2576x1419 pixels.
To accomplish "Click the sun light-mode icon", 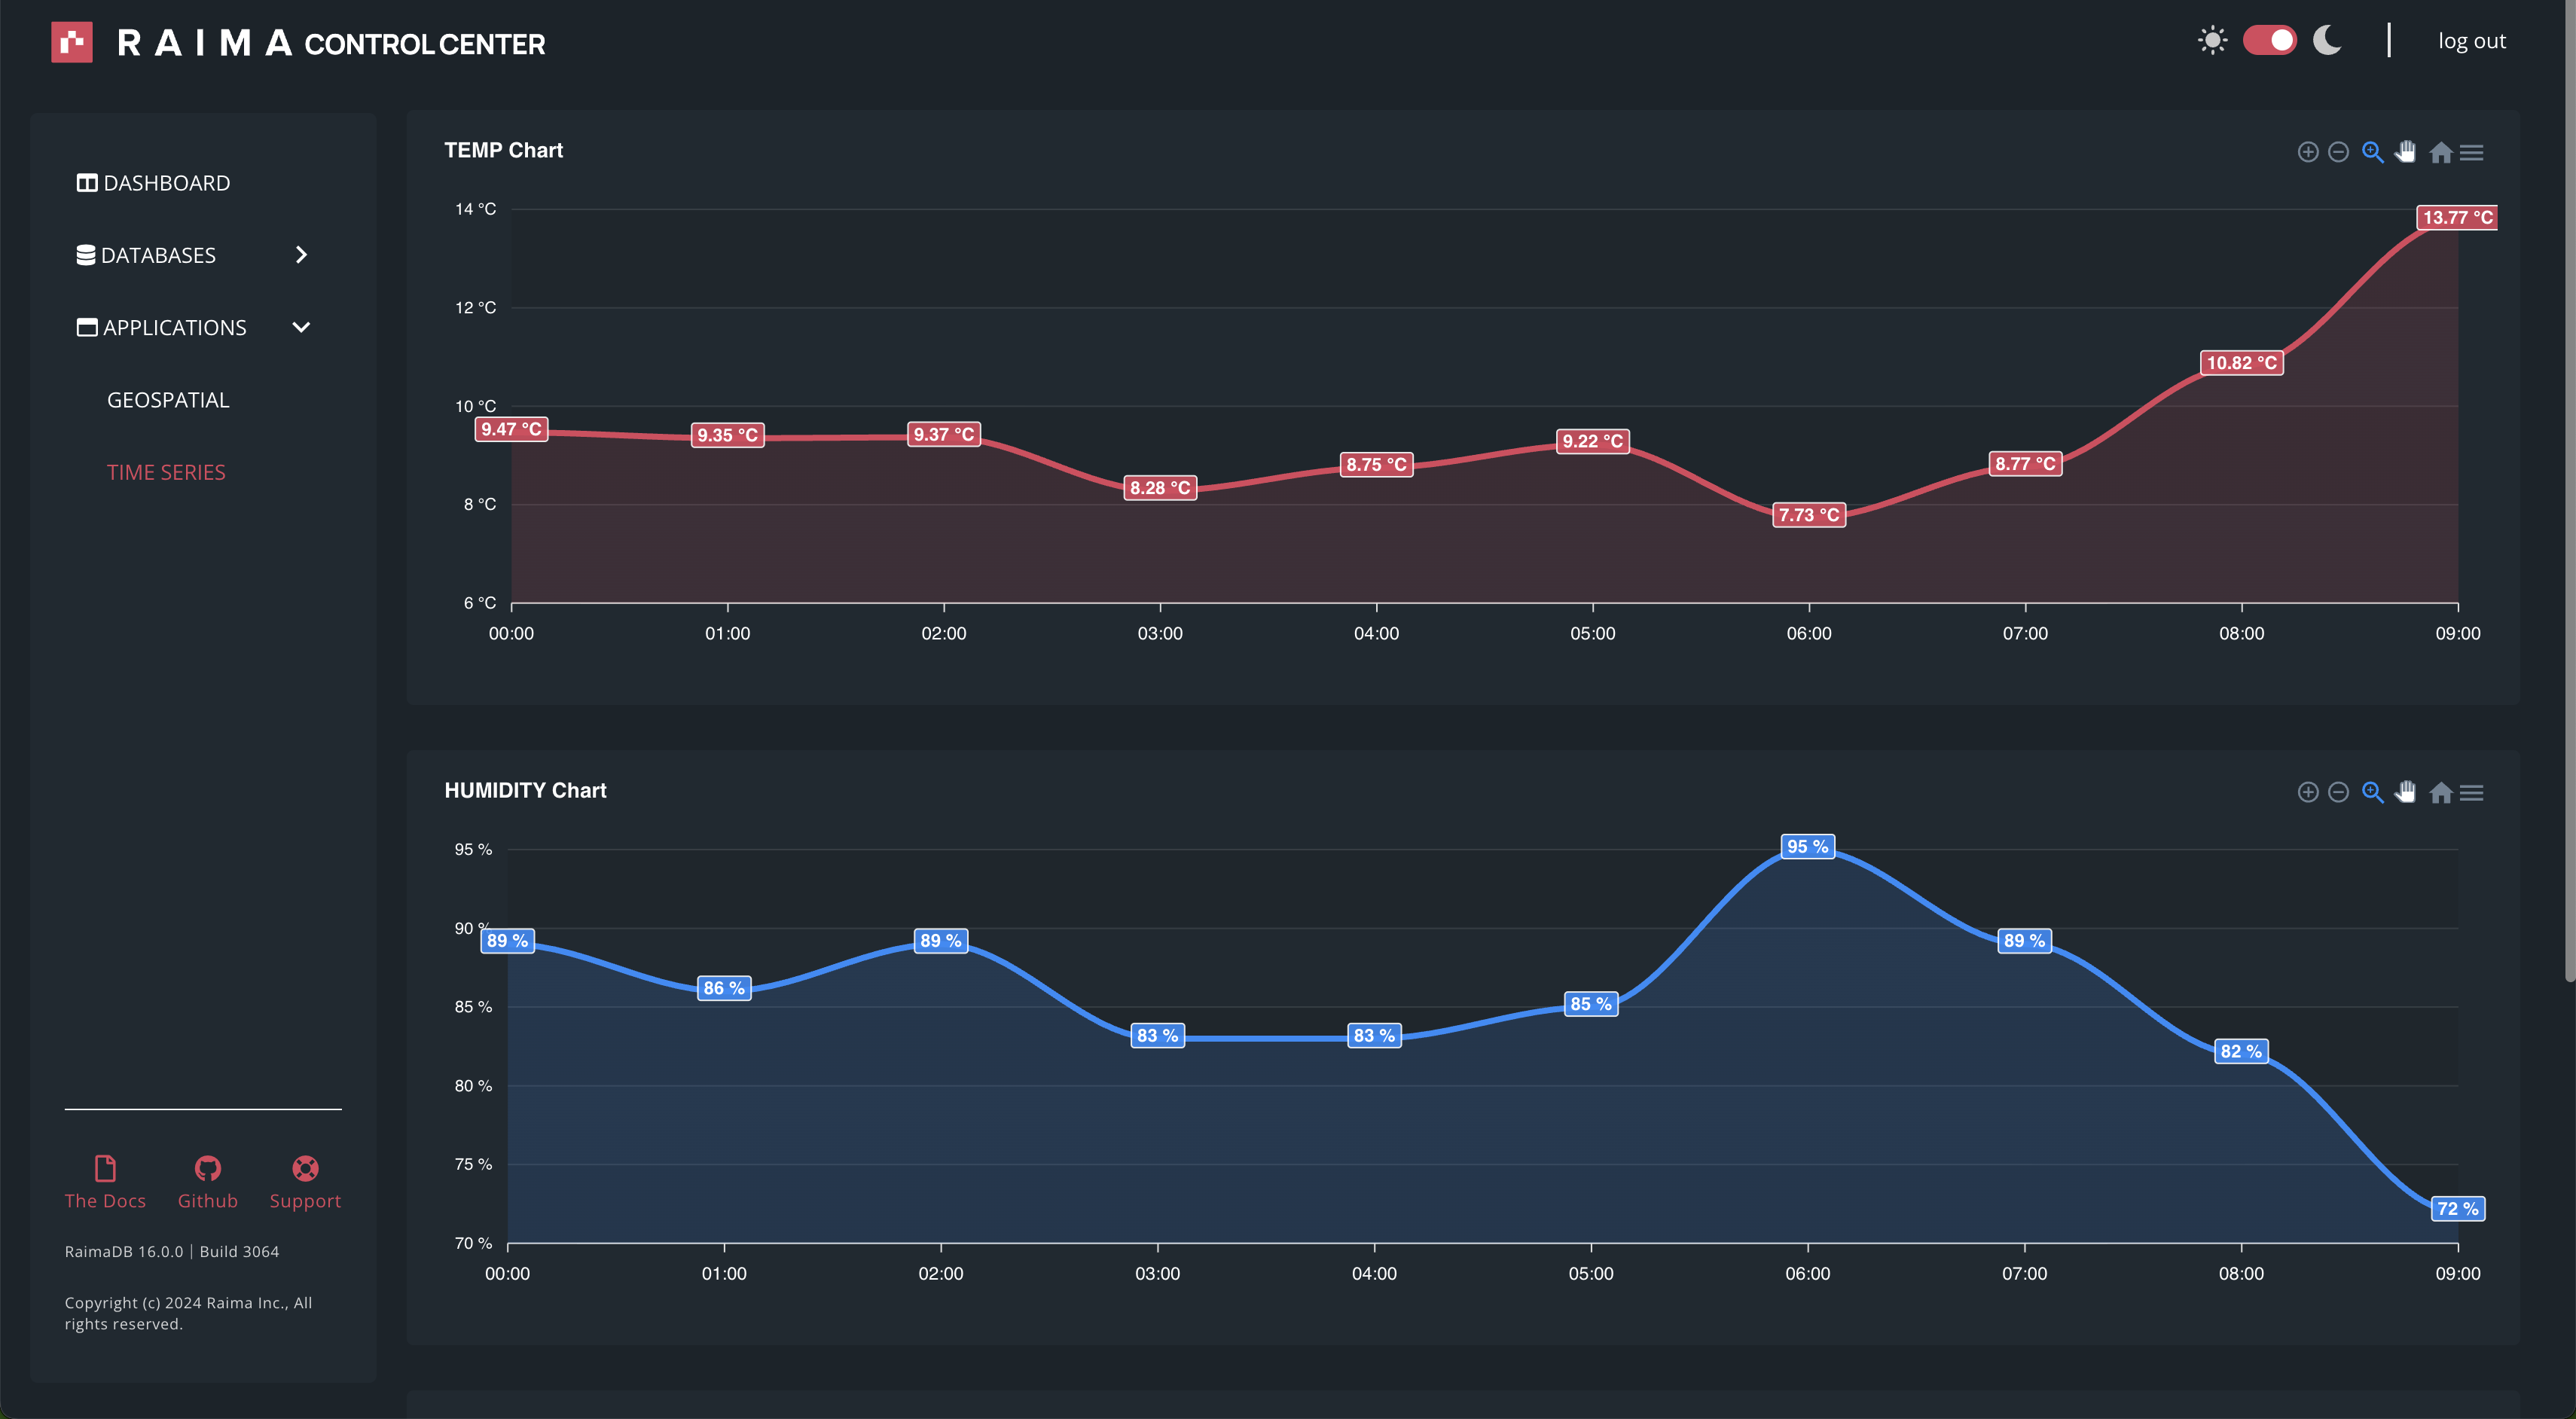I will pos(2212,40).
